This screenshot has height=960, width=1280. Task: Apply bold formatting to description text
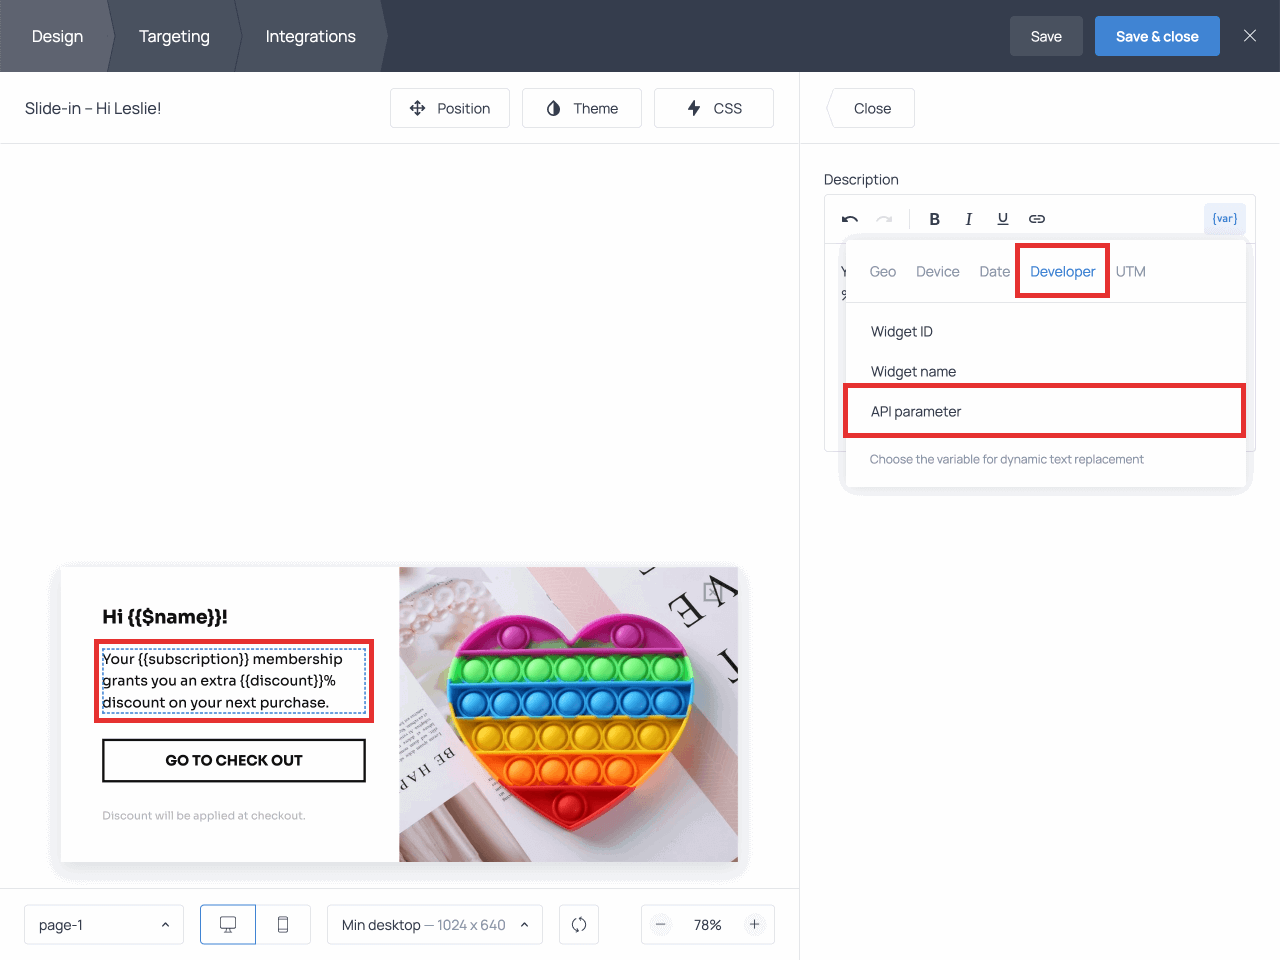pos(934,219)
